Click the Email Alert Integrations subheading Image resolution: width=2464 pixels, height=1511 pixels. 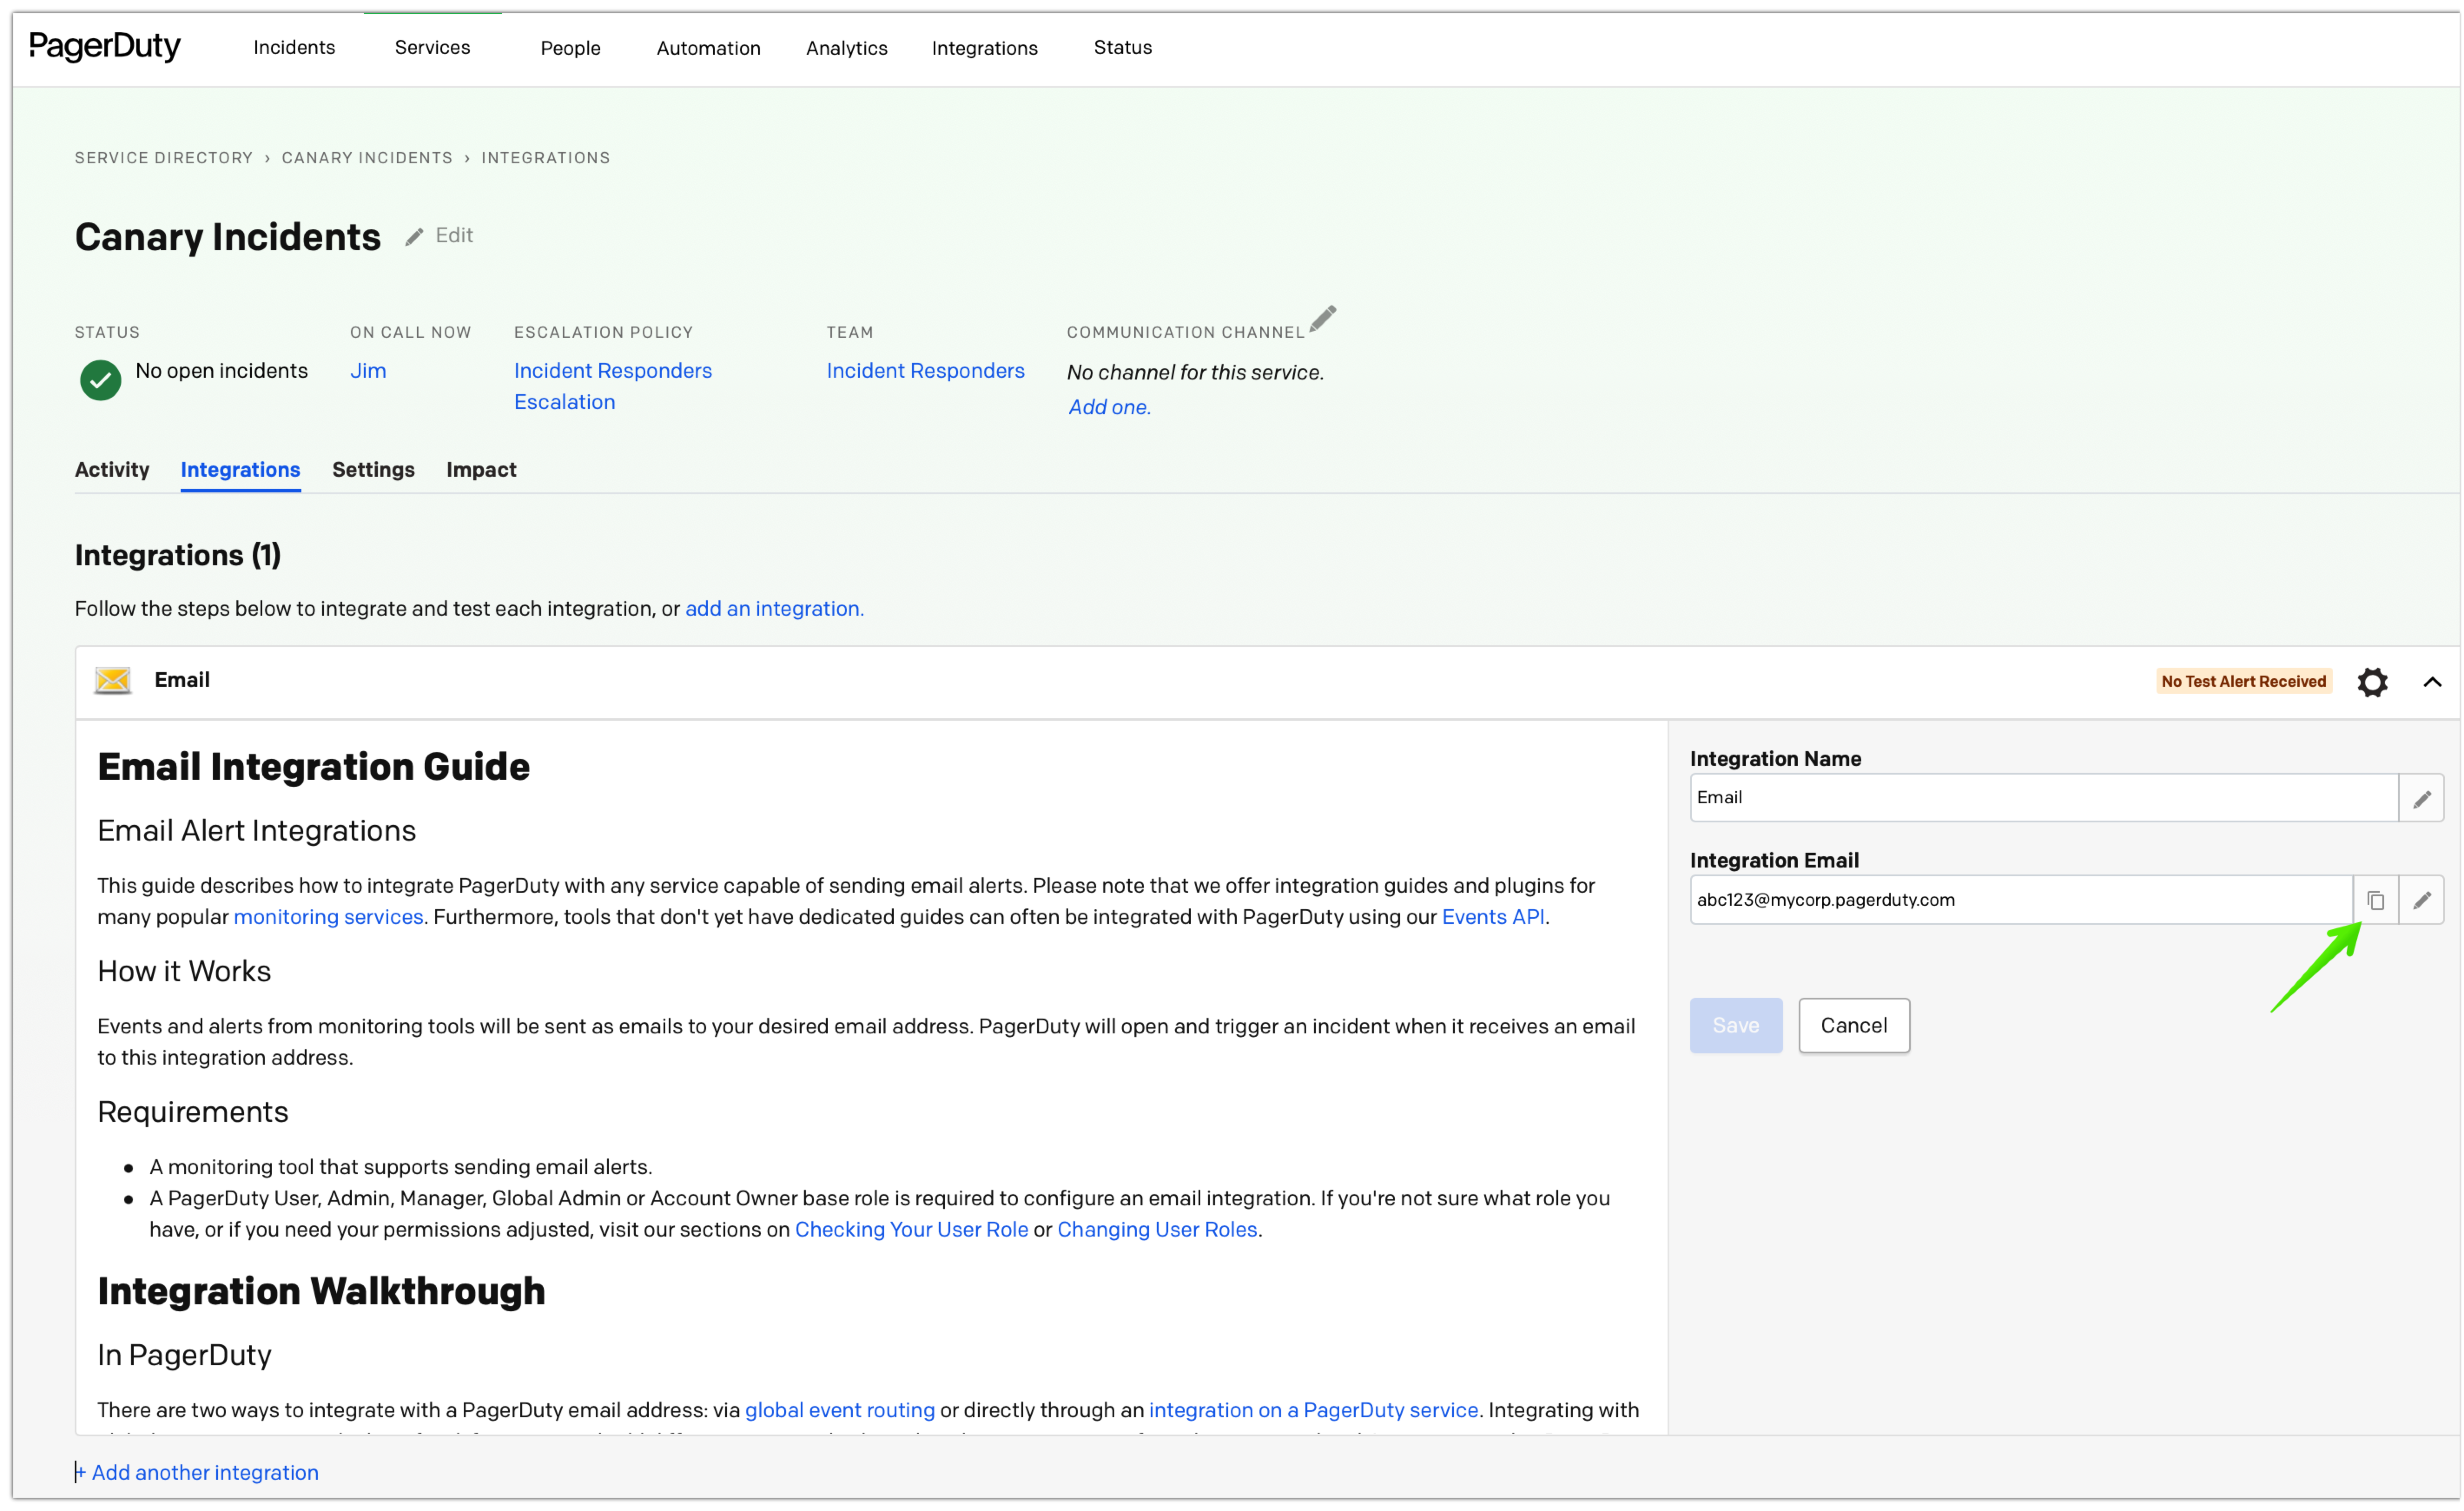[256, 830]
